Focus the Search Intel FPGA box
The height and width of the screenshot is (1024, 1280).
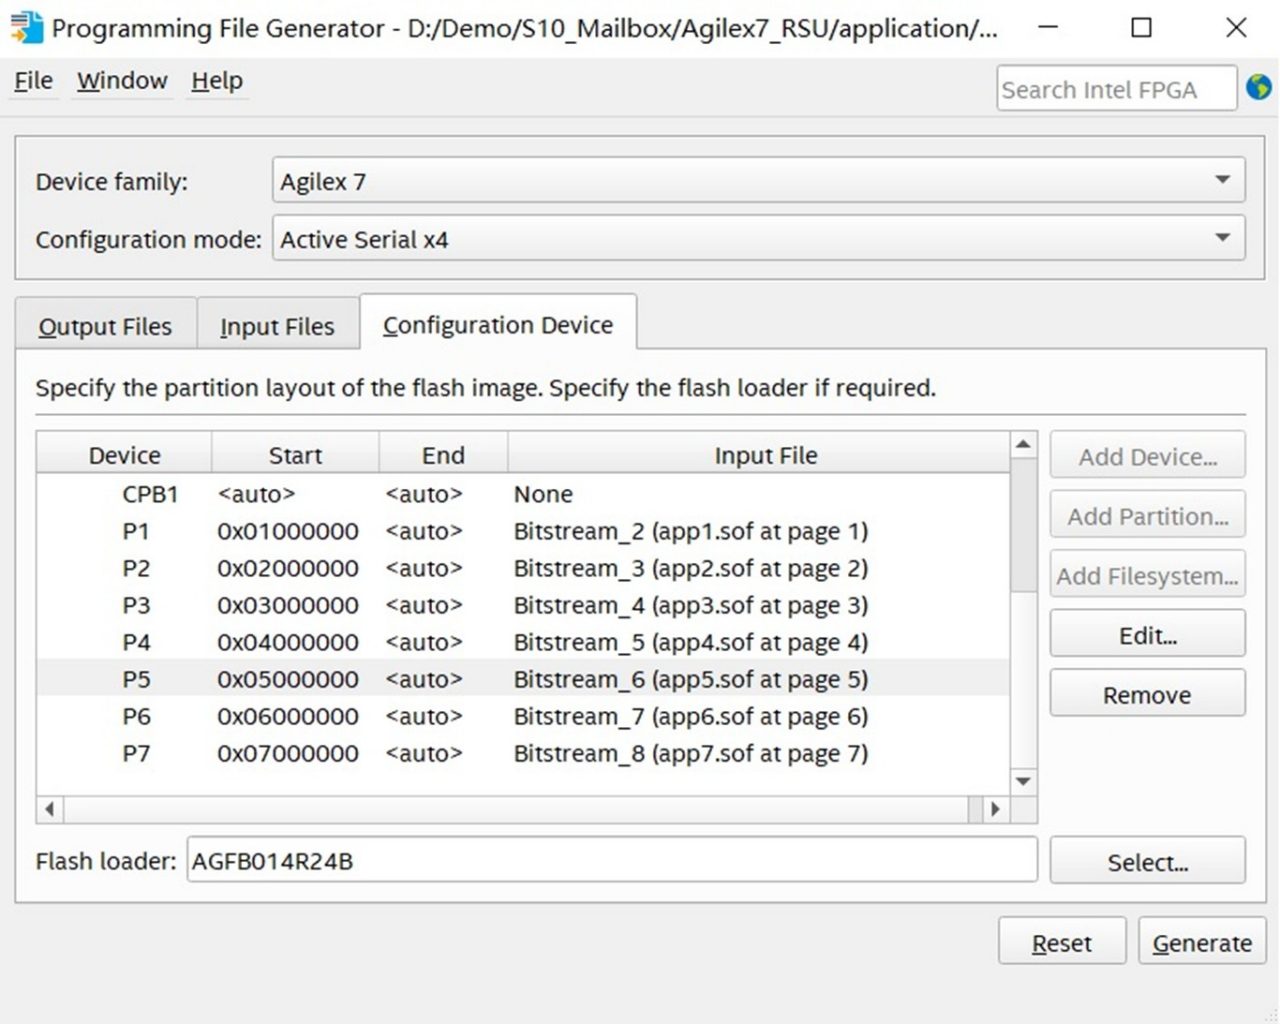(1115, 89)
